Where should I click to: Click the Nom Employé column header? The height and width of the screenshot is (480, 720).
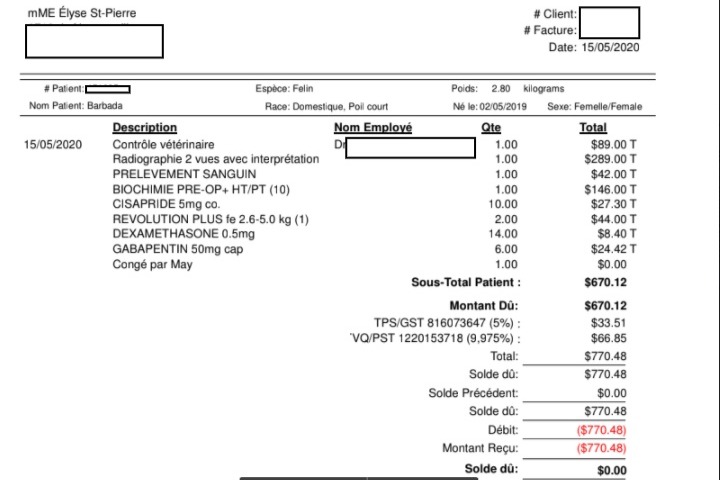pyautogui.click(x=373, y=127)
